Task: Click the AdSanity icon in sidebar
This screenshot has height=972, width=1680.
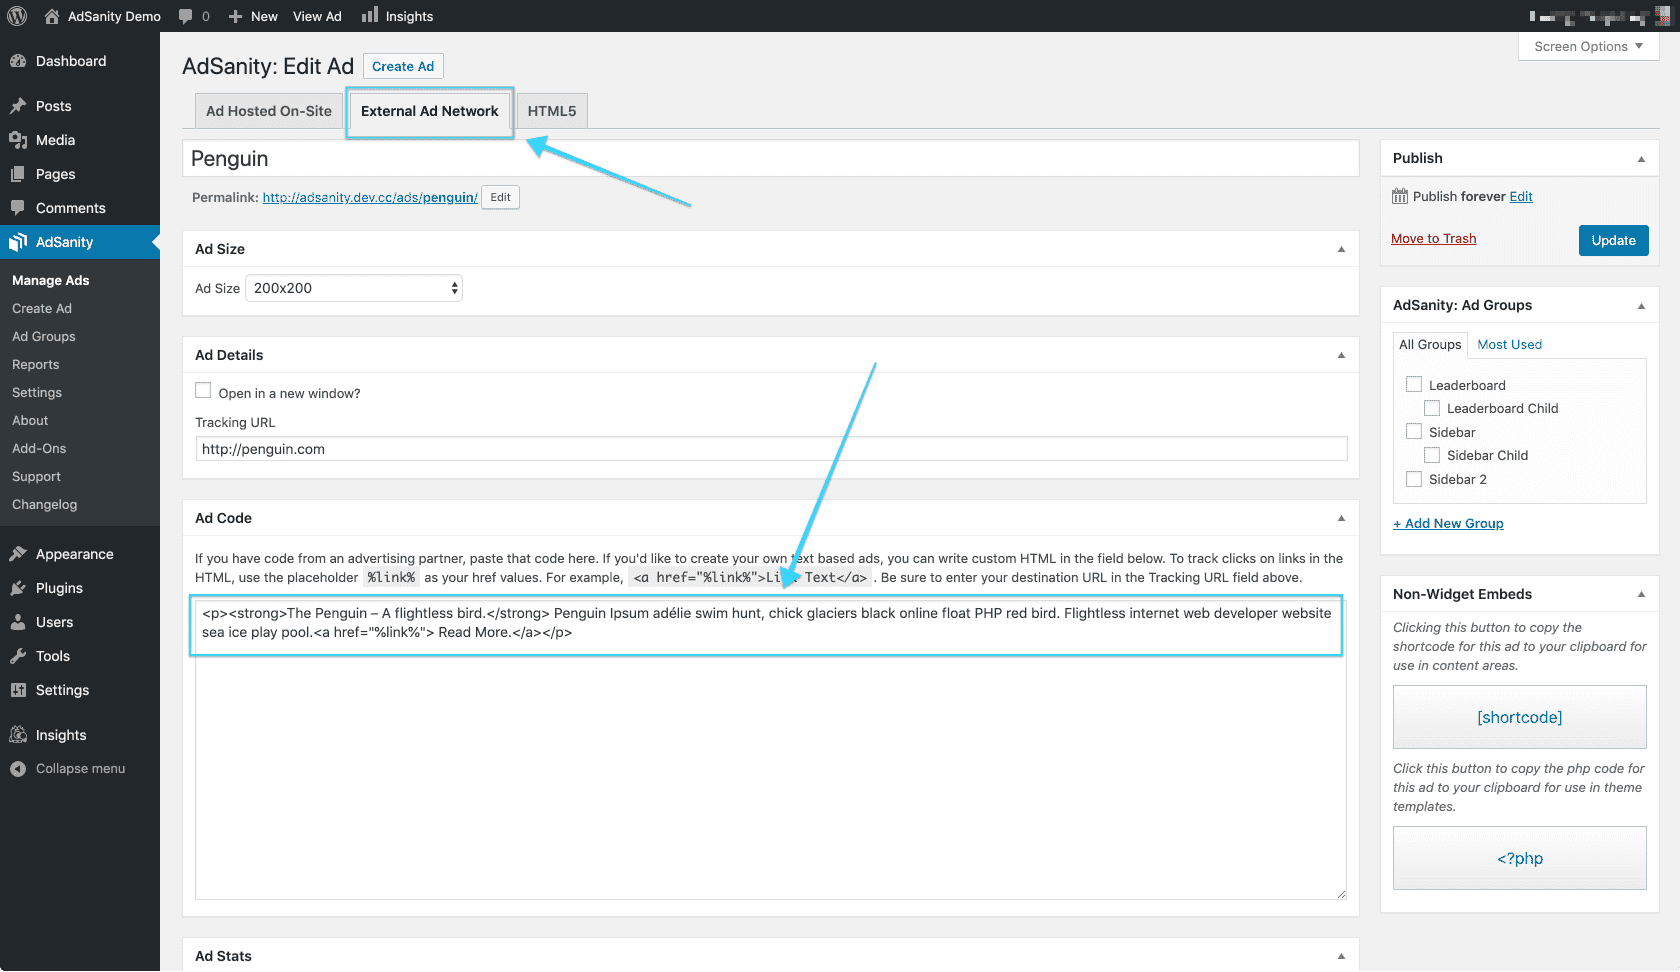Action: [x=18, y=242]
